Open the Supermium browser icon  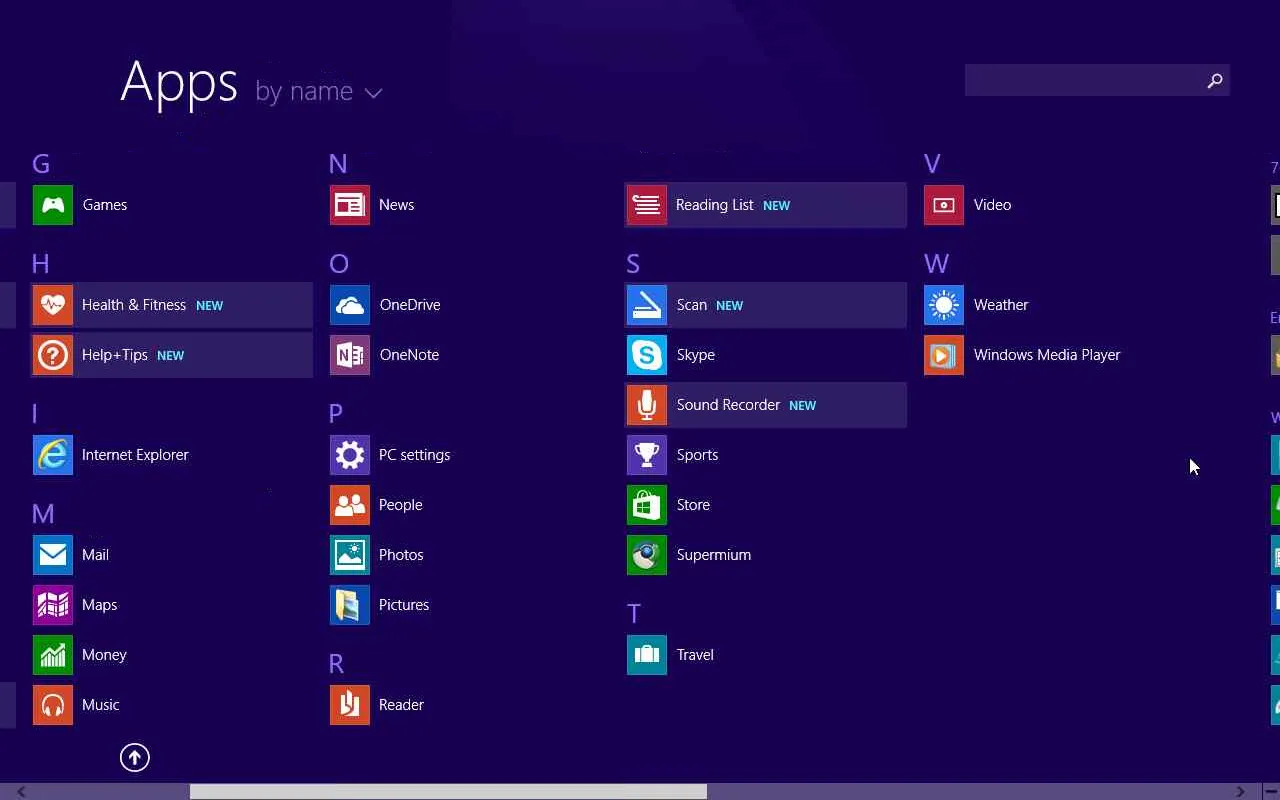pos(647,555)
